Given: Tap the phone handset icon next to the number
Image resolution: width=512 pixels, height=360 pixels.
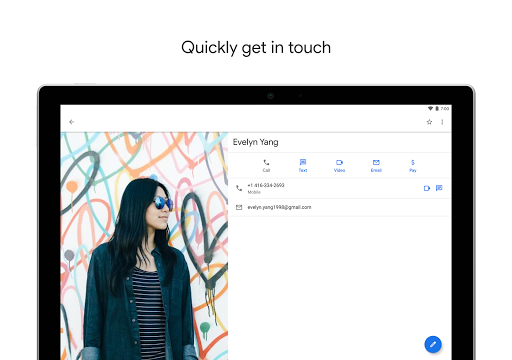Looking at the screenshot, I should [239, 188].
